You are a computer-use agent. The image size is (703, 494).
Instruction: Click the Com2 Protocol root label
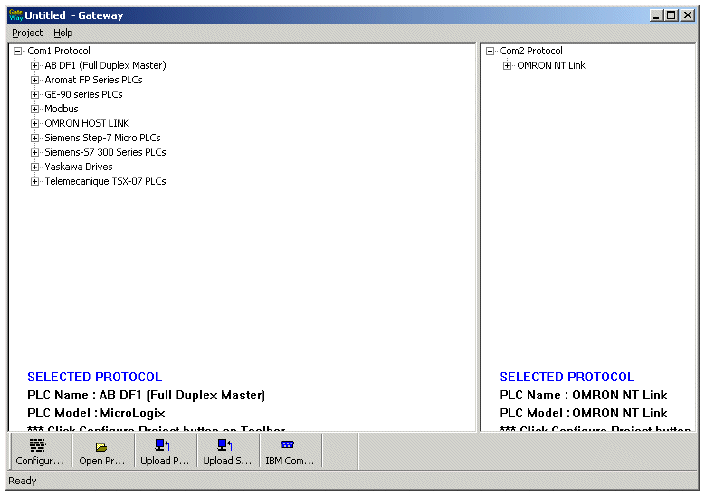tap(531, 51)
